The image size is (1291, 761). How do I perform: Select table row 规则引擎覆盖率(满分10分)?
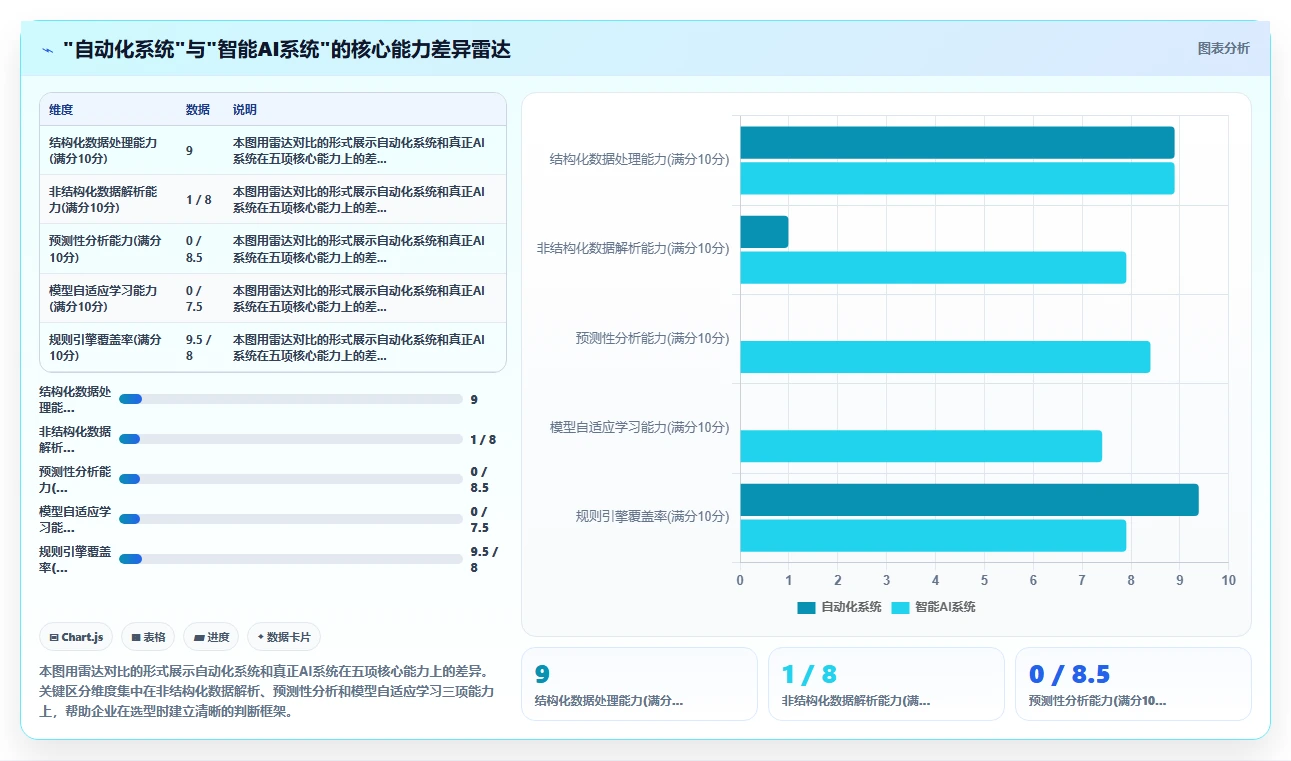[x=273, y=347]
